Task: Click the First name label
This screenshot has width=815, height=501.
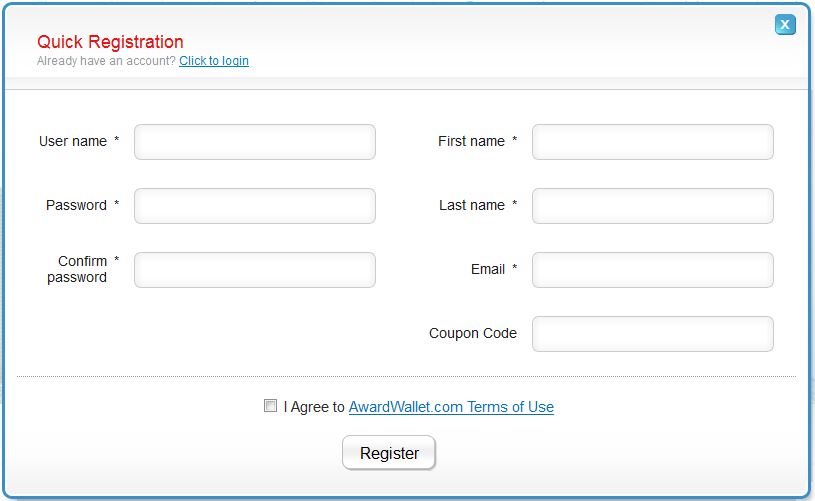Action: (471, 141)
